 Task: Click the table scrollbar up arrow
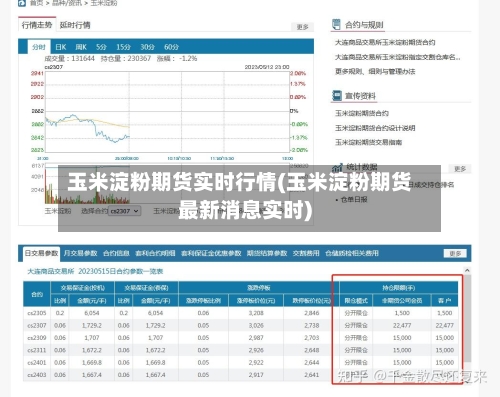pos(467,270)
